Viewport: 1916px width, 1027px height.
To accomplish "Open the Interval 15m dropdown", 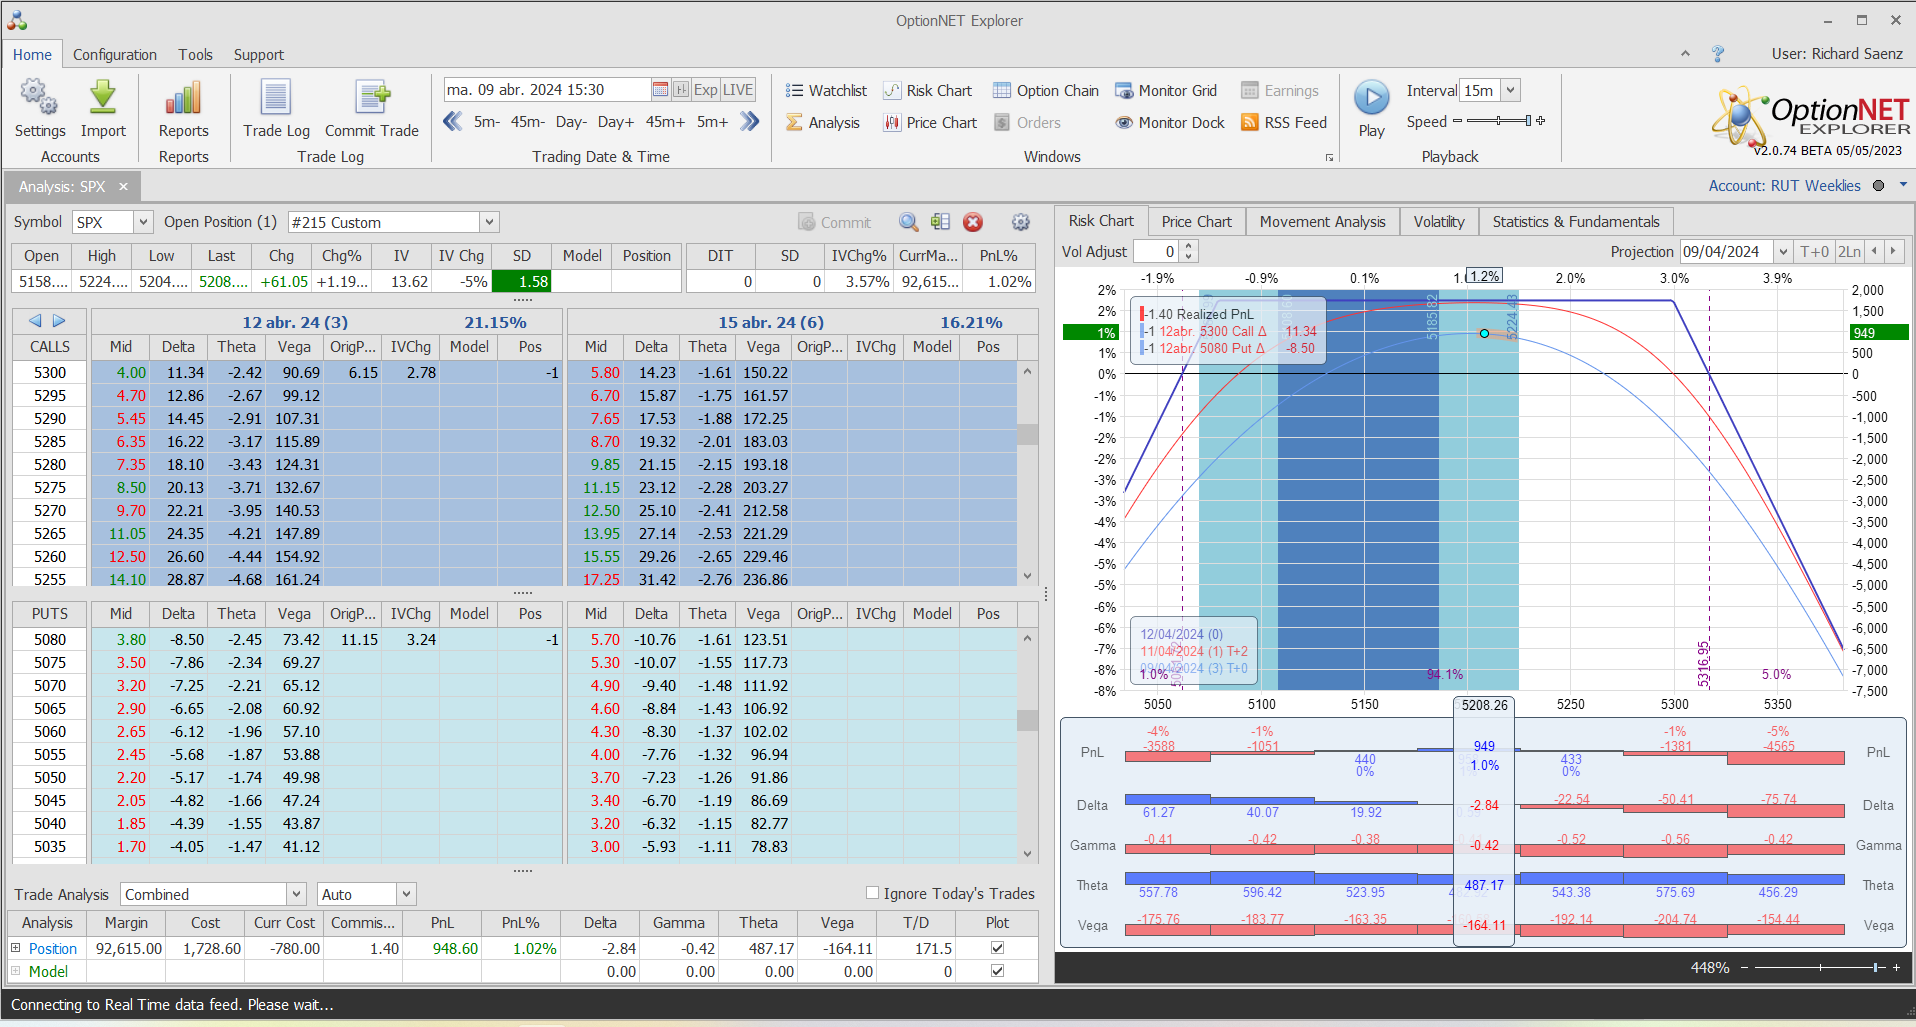I will 1510,90.
